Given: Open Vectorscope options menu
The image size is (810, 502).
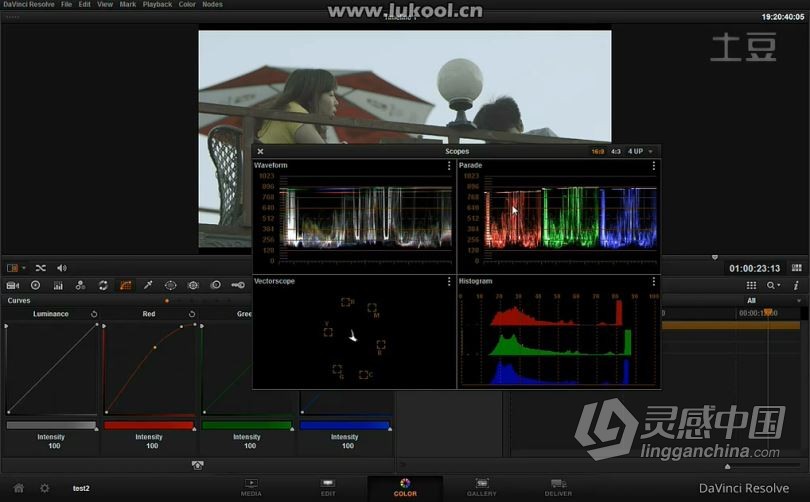Looking at the screenshot, I should 448,281.
